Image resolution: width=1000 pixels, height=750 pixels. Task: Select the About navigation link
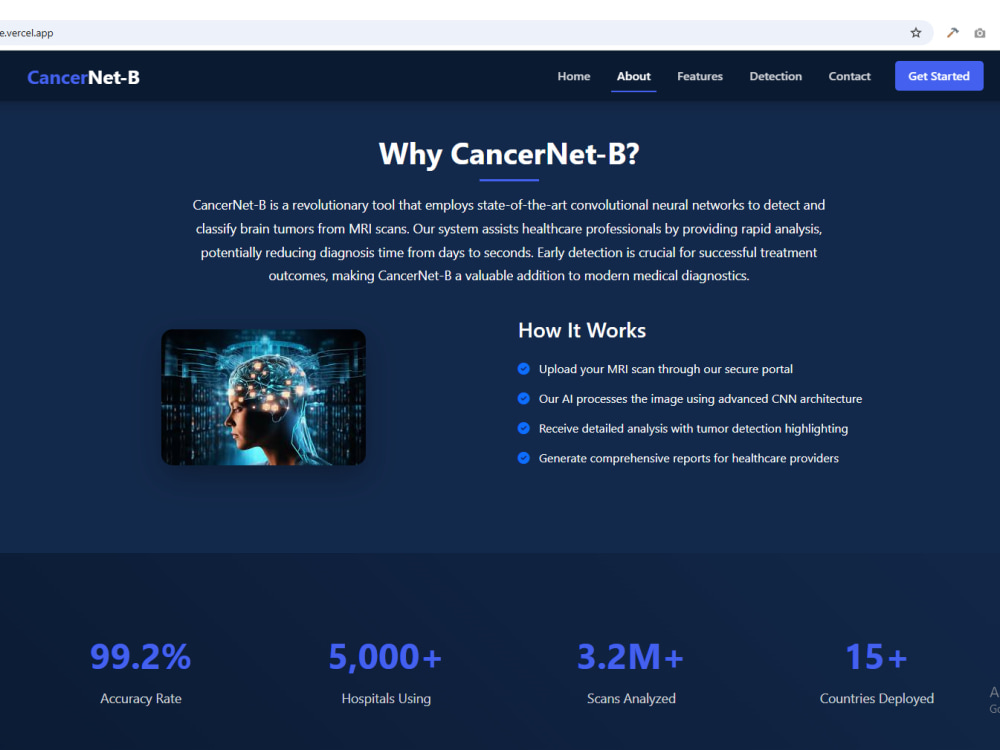[633, 76]
